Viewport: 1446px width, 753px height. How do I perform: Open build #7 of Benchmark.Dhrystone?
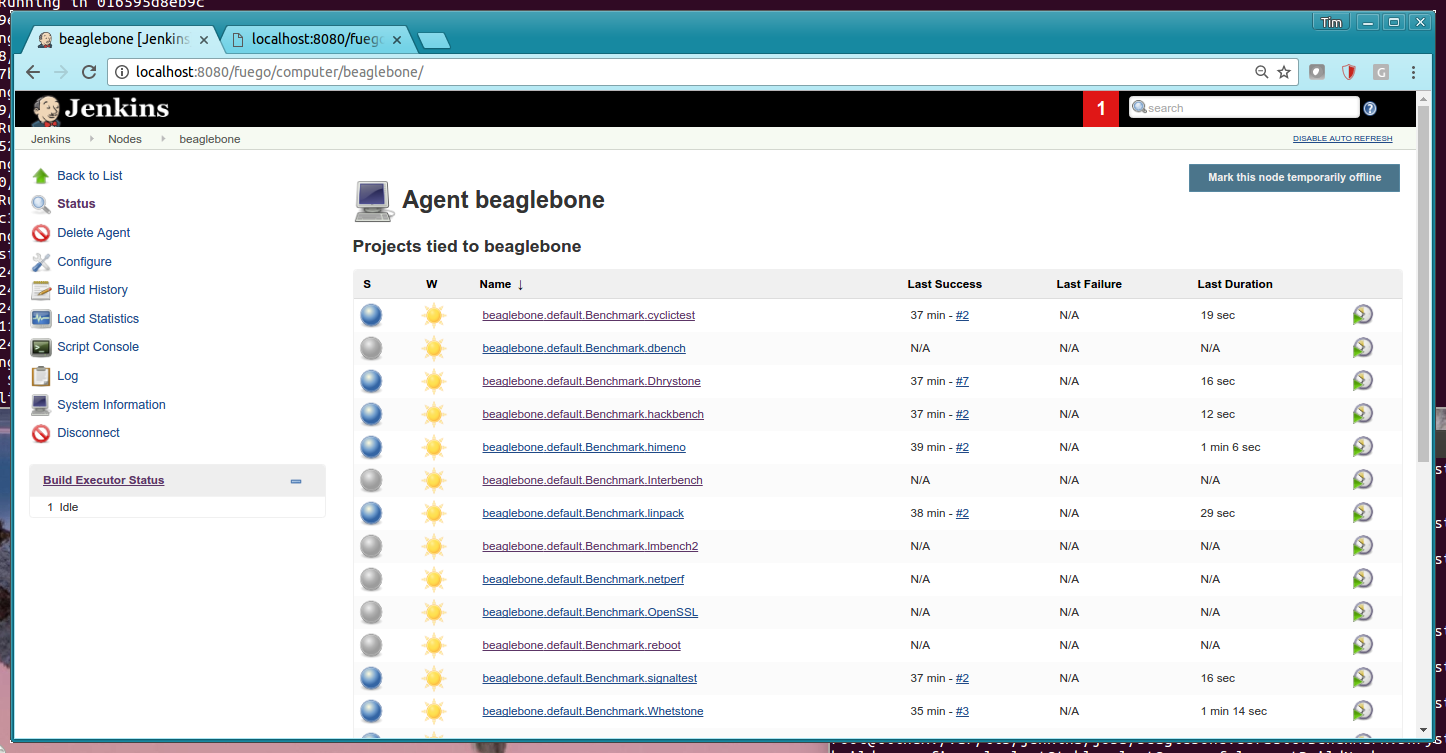962,381
